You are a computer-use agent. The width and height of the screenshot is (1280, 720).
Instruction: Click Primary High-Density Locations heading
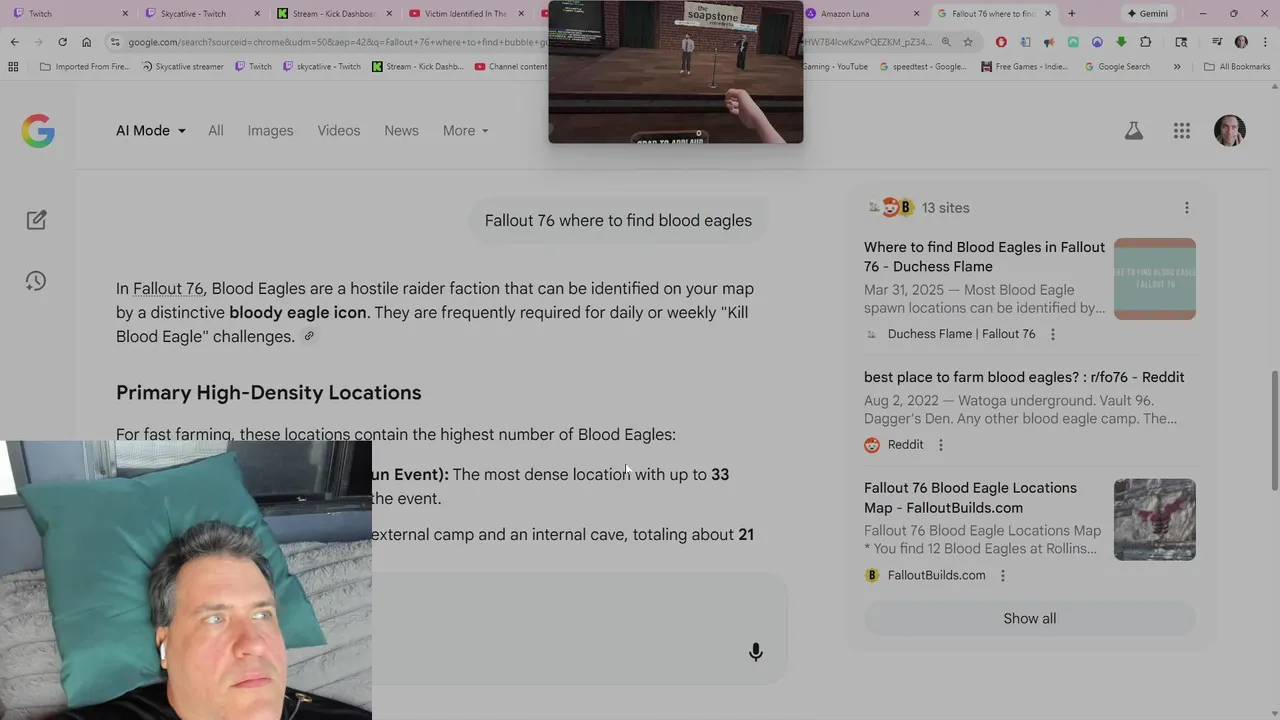click(x=269, y=393)
